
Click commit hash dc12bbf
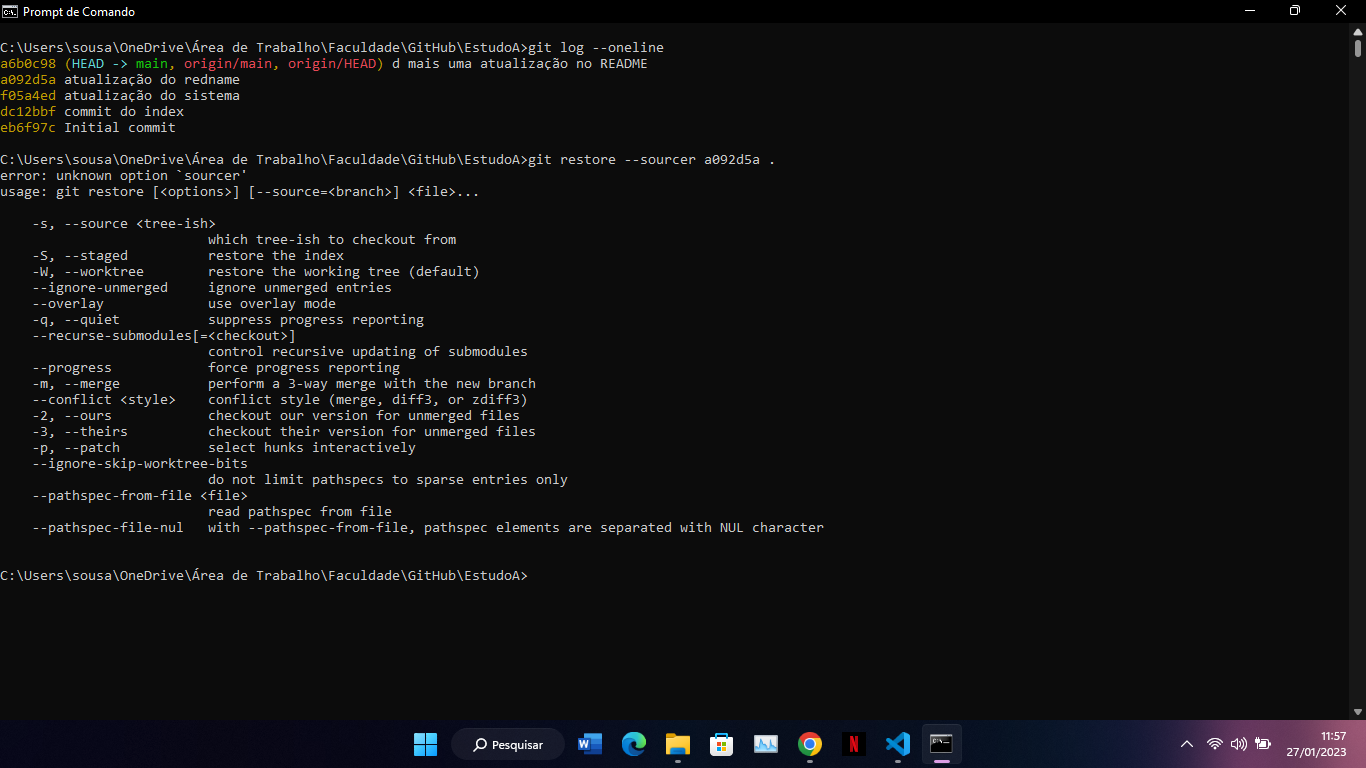click(x=28, y=112)
